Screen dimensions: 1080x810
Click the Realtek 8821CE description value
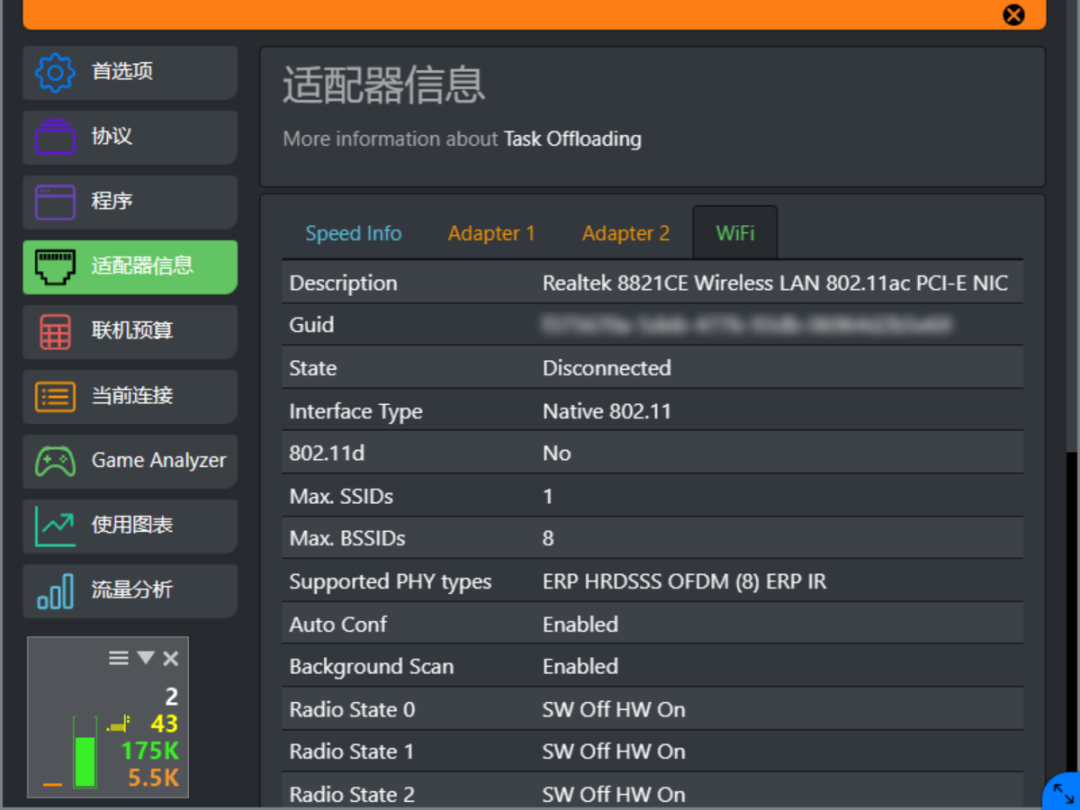[x=775, y=283]
